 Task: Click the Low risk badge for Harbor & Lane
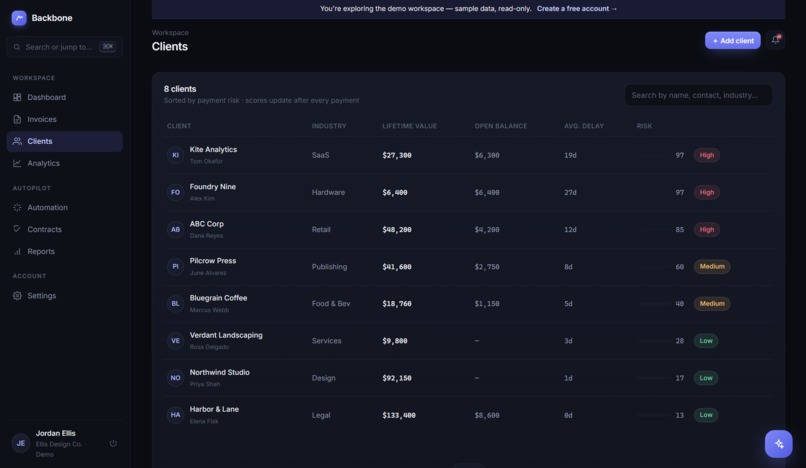point(706,415)
